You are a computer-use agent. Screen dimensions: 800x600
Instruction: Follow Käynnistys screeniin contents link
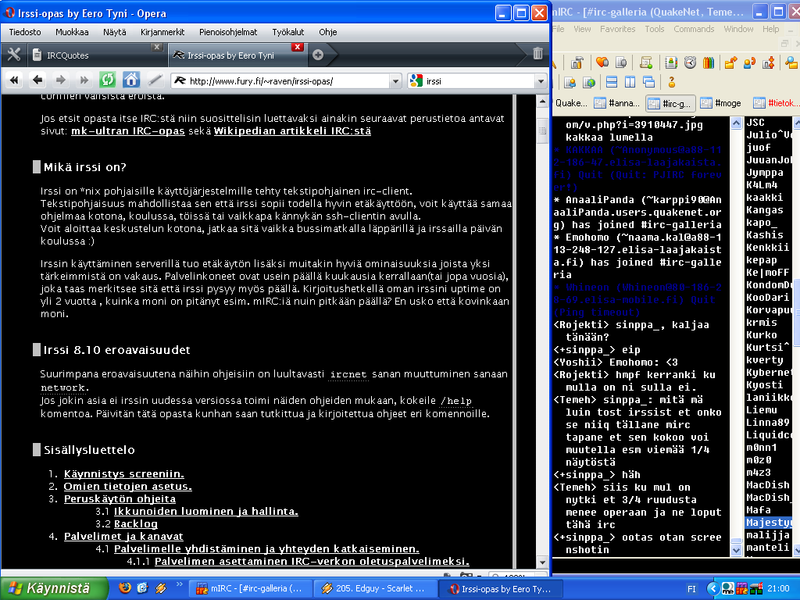(x=124, y=474)
